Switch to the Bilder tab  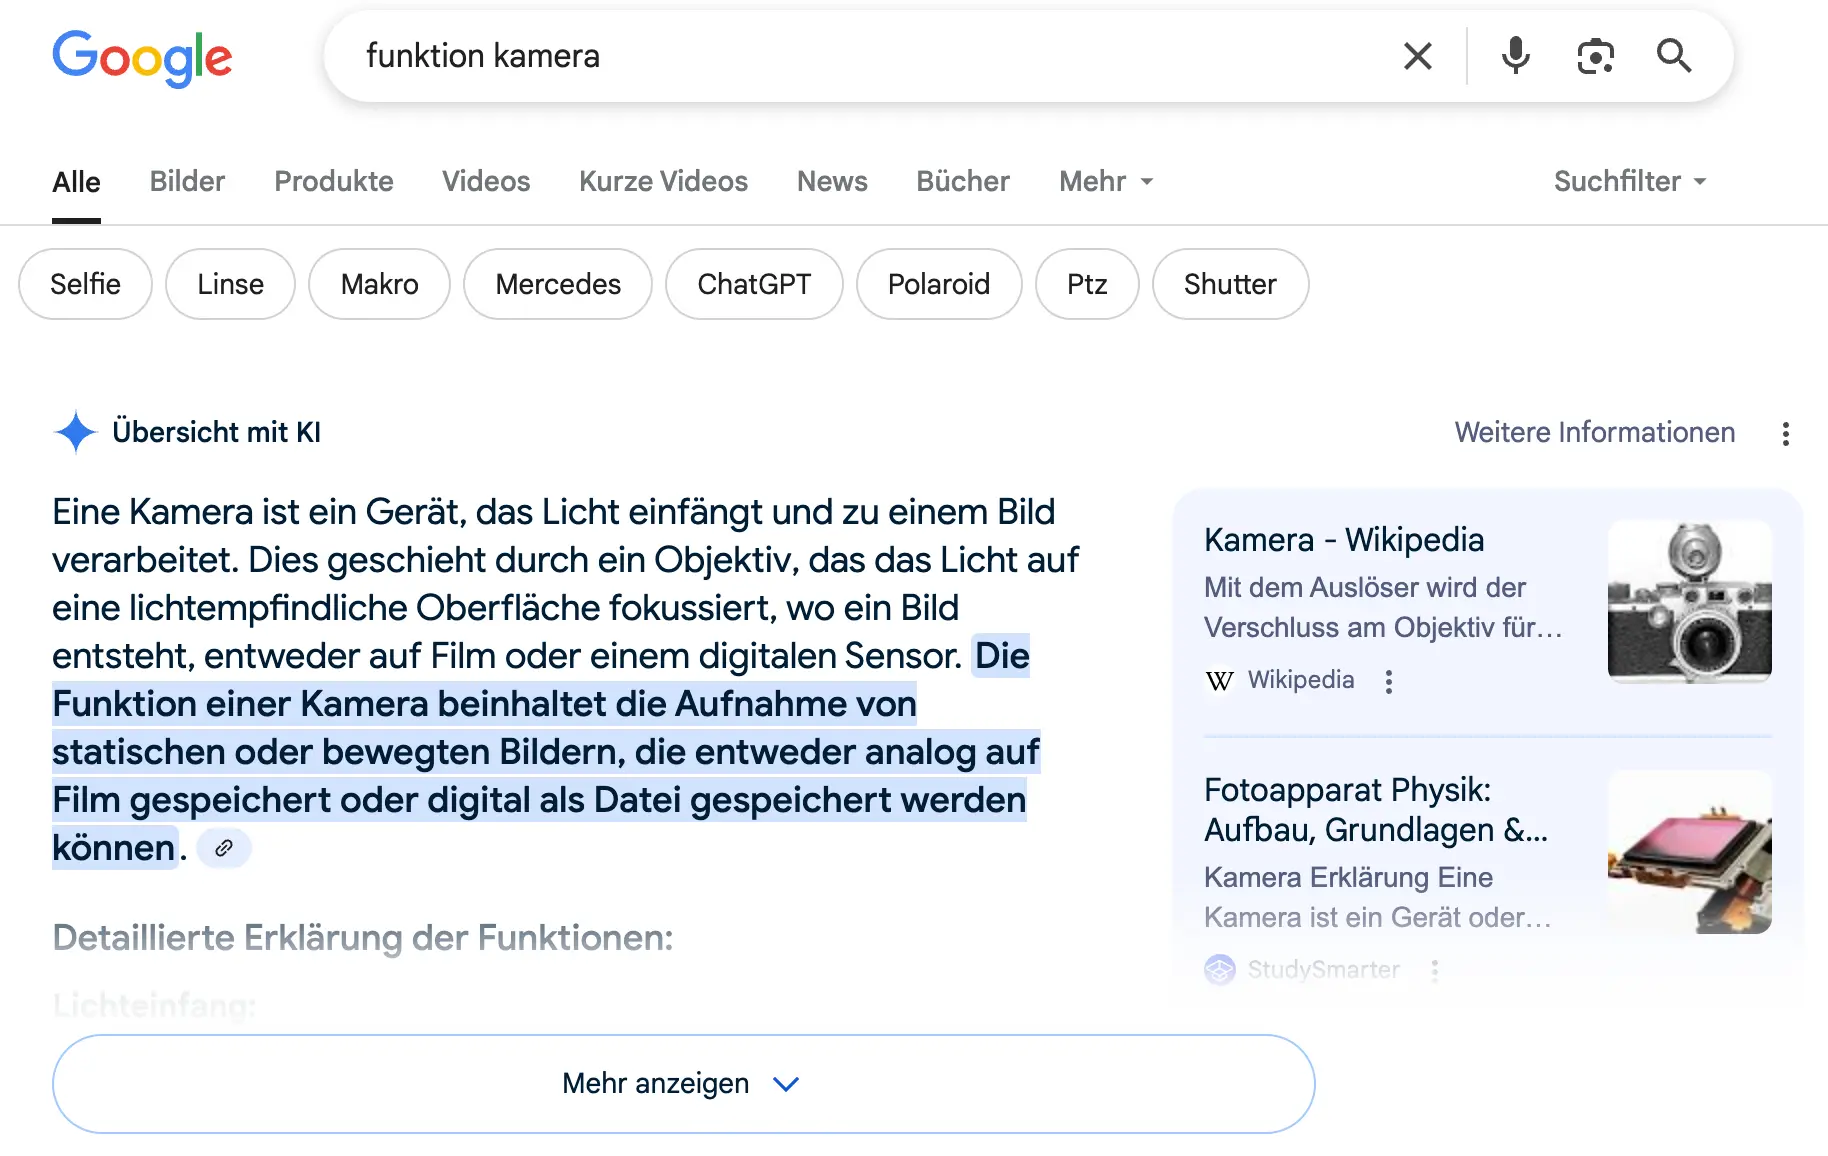(187, 182)
